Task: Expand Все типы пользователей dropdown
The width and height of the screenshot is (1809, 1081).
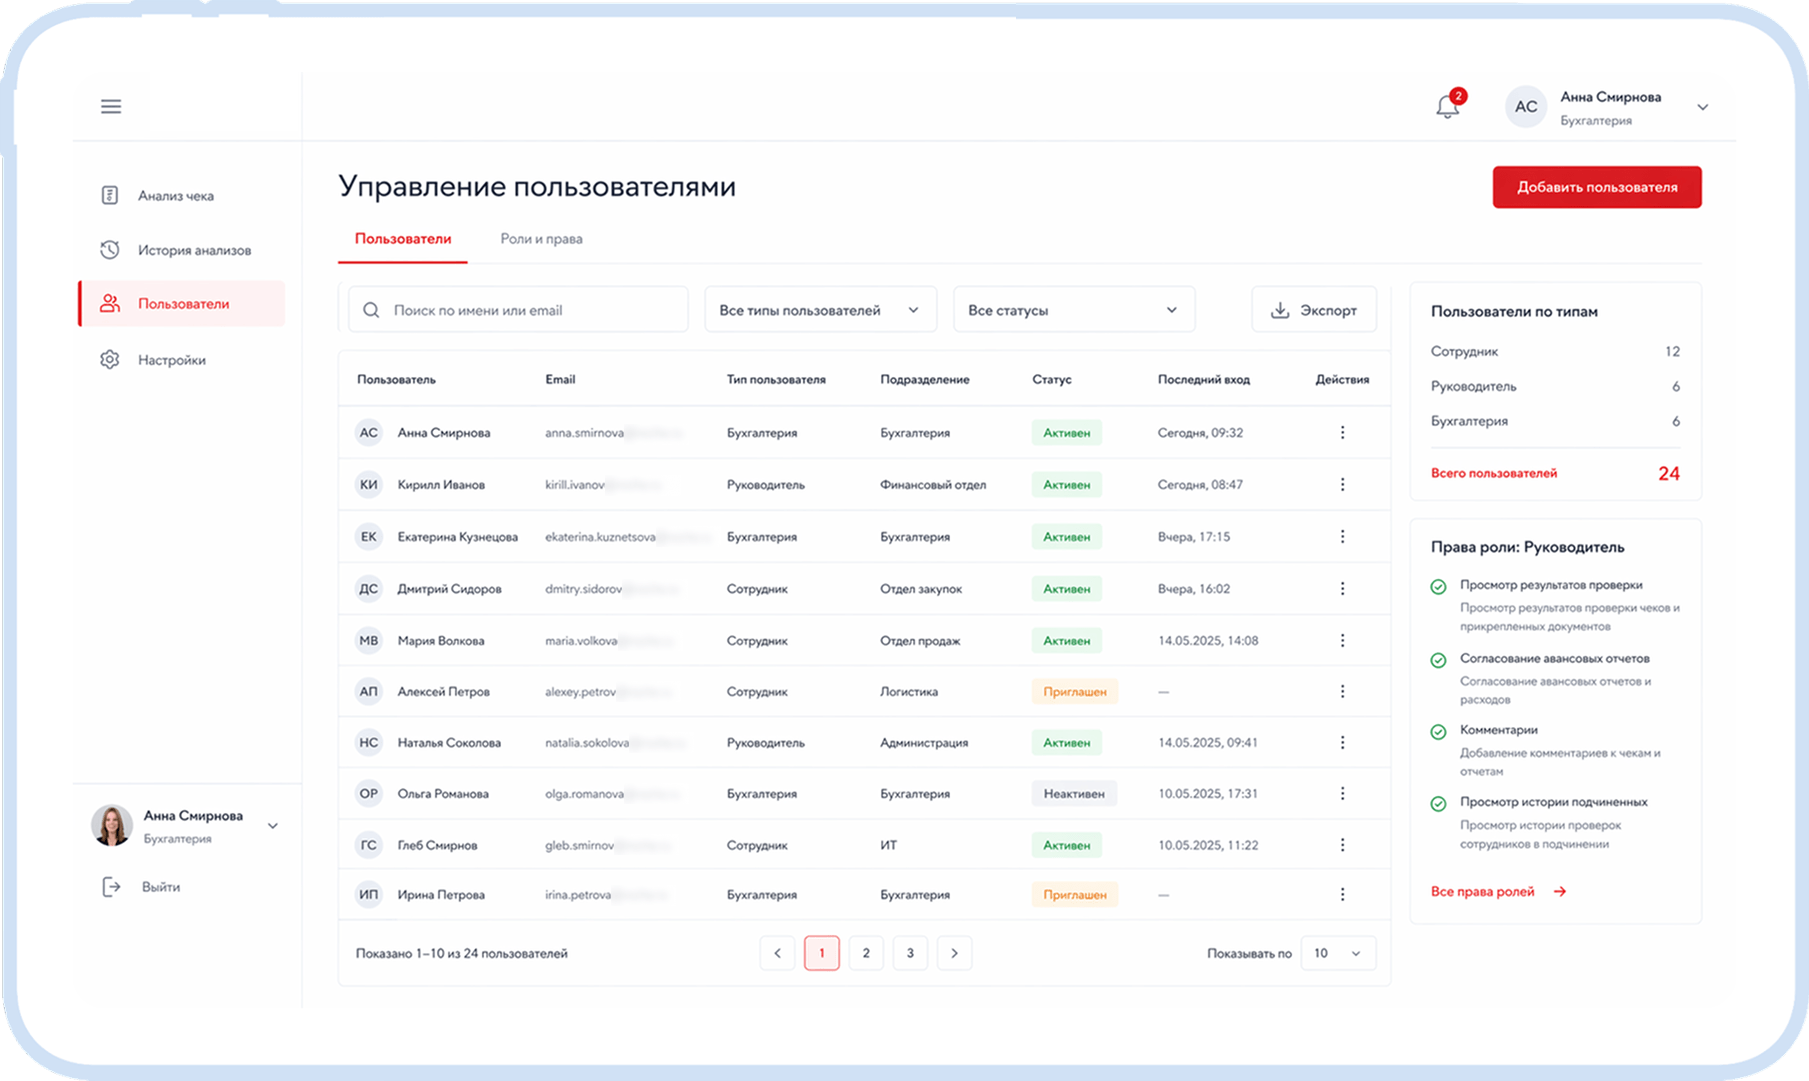Action: (x=821, y=310)
